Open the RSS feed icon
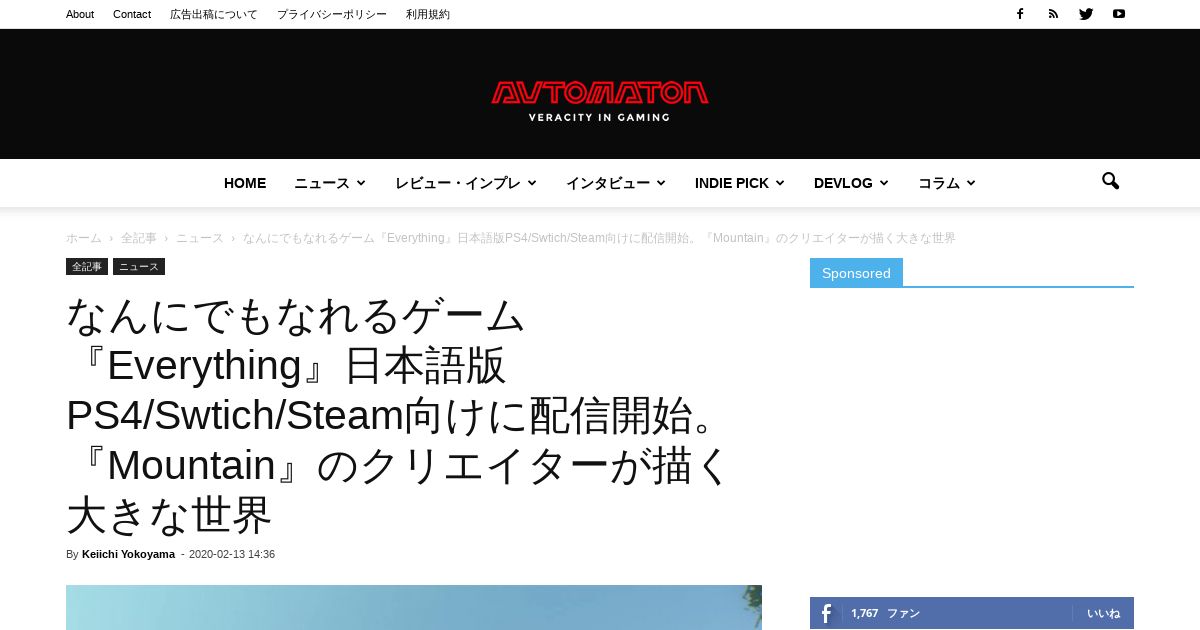The width and height of the screenshot is (1200, 630). click(1053, 14)
